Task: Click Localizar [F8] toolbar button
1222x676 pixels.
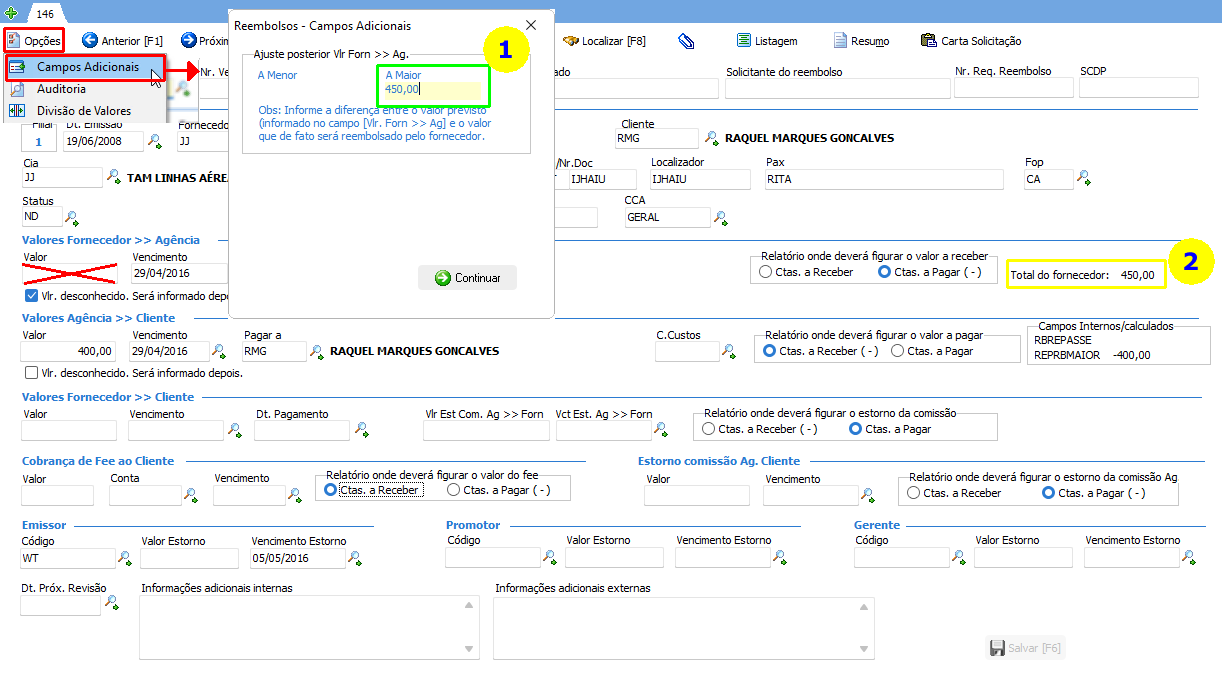Action: [x=604, y=41]
